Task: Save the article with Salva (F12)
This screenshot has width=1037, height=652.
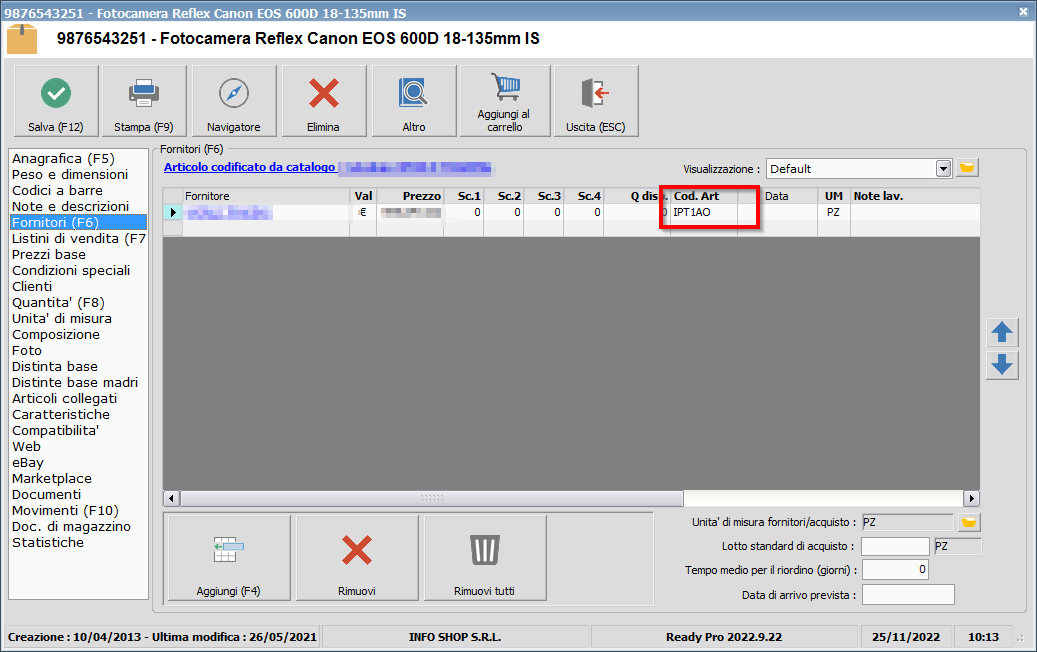Action: point(56,101)
